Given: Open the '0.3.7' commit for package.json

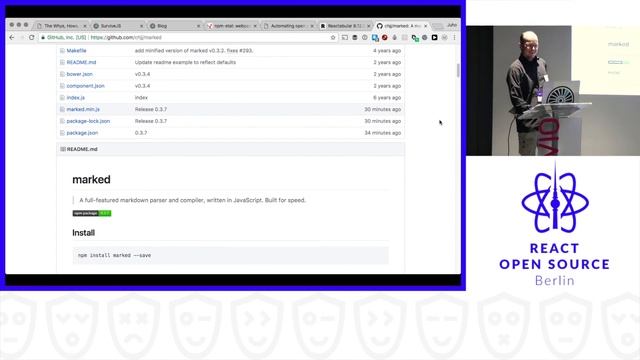Looking at the screenshot, I should (141, 133).
